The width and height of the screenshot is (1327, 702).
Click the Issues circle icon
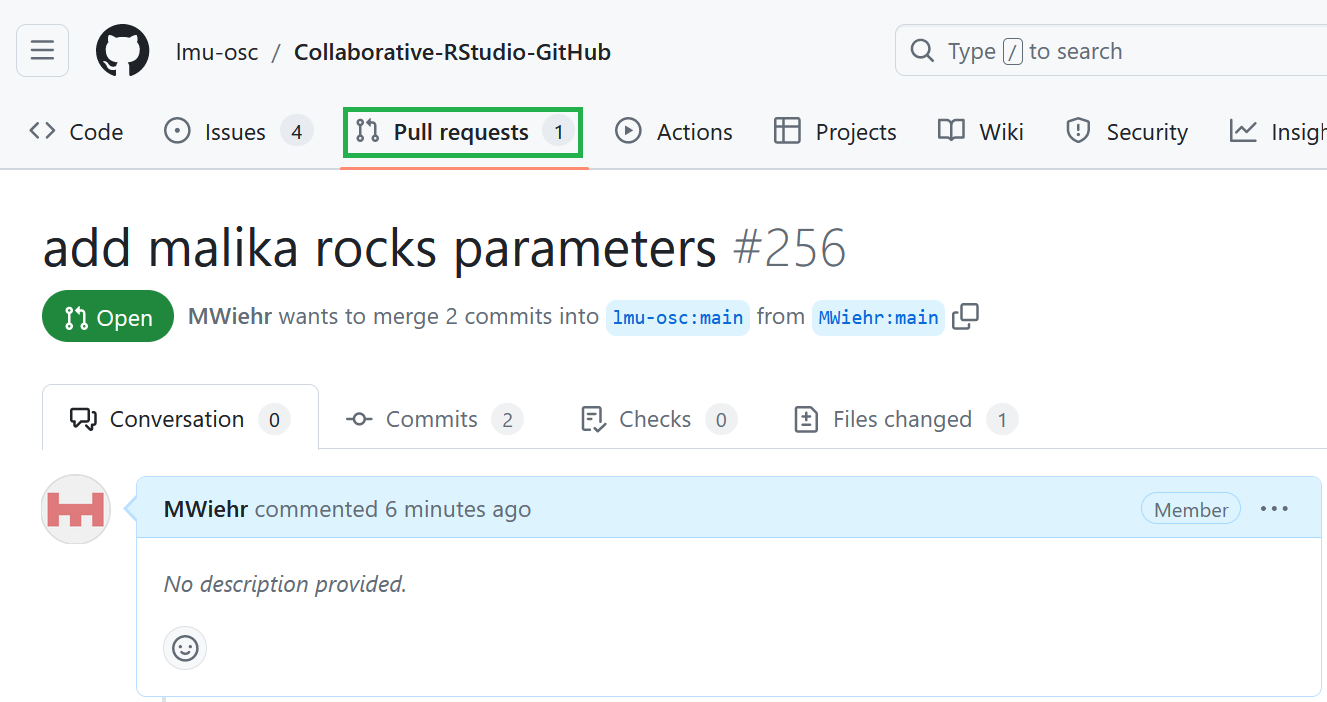pyautogui.click(x=176, y=131)
